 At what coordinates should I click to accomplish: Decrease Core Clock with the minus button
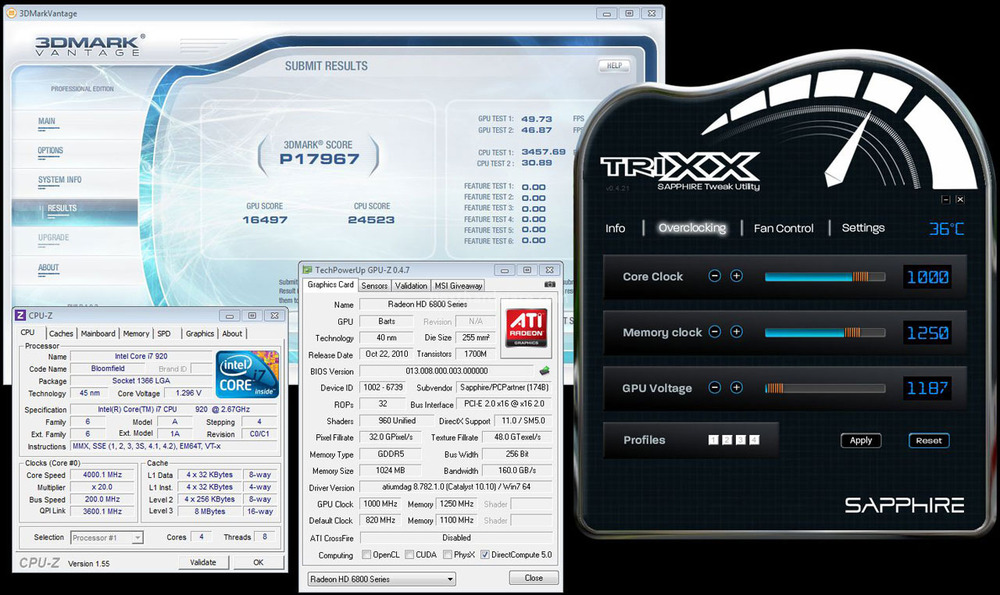[x=715, y=276]
